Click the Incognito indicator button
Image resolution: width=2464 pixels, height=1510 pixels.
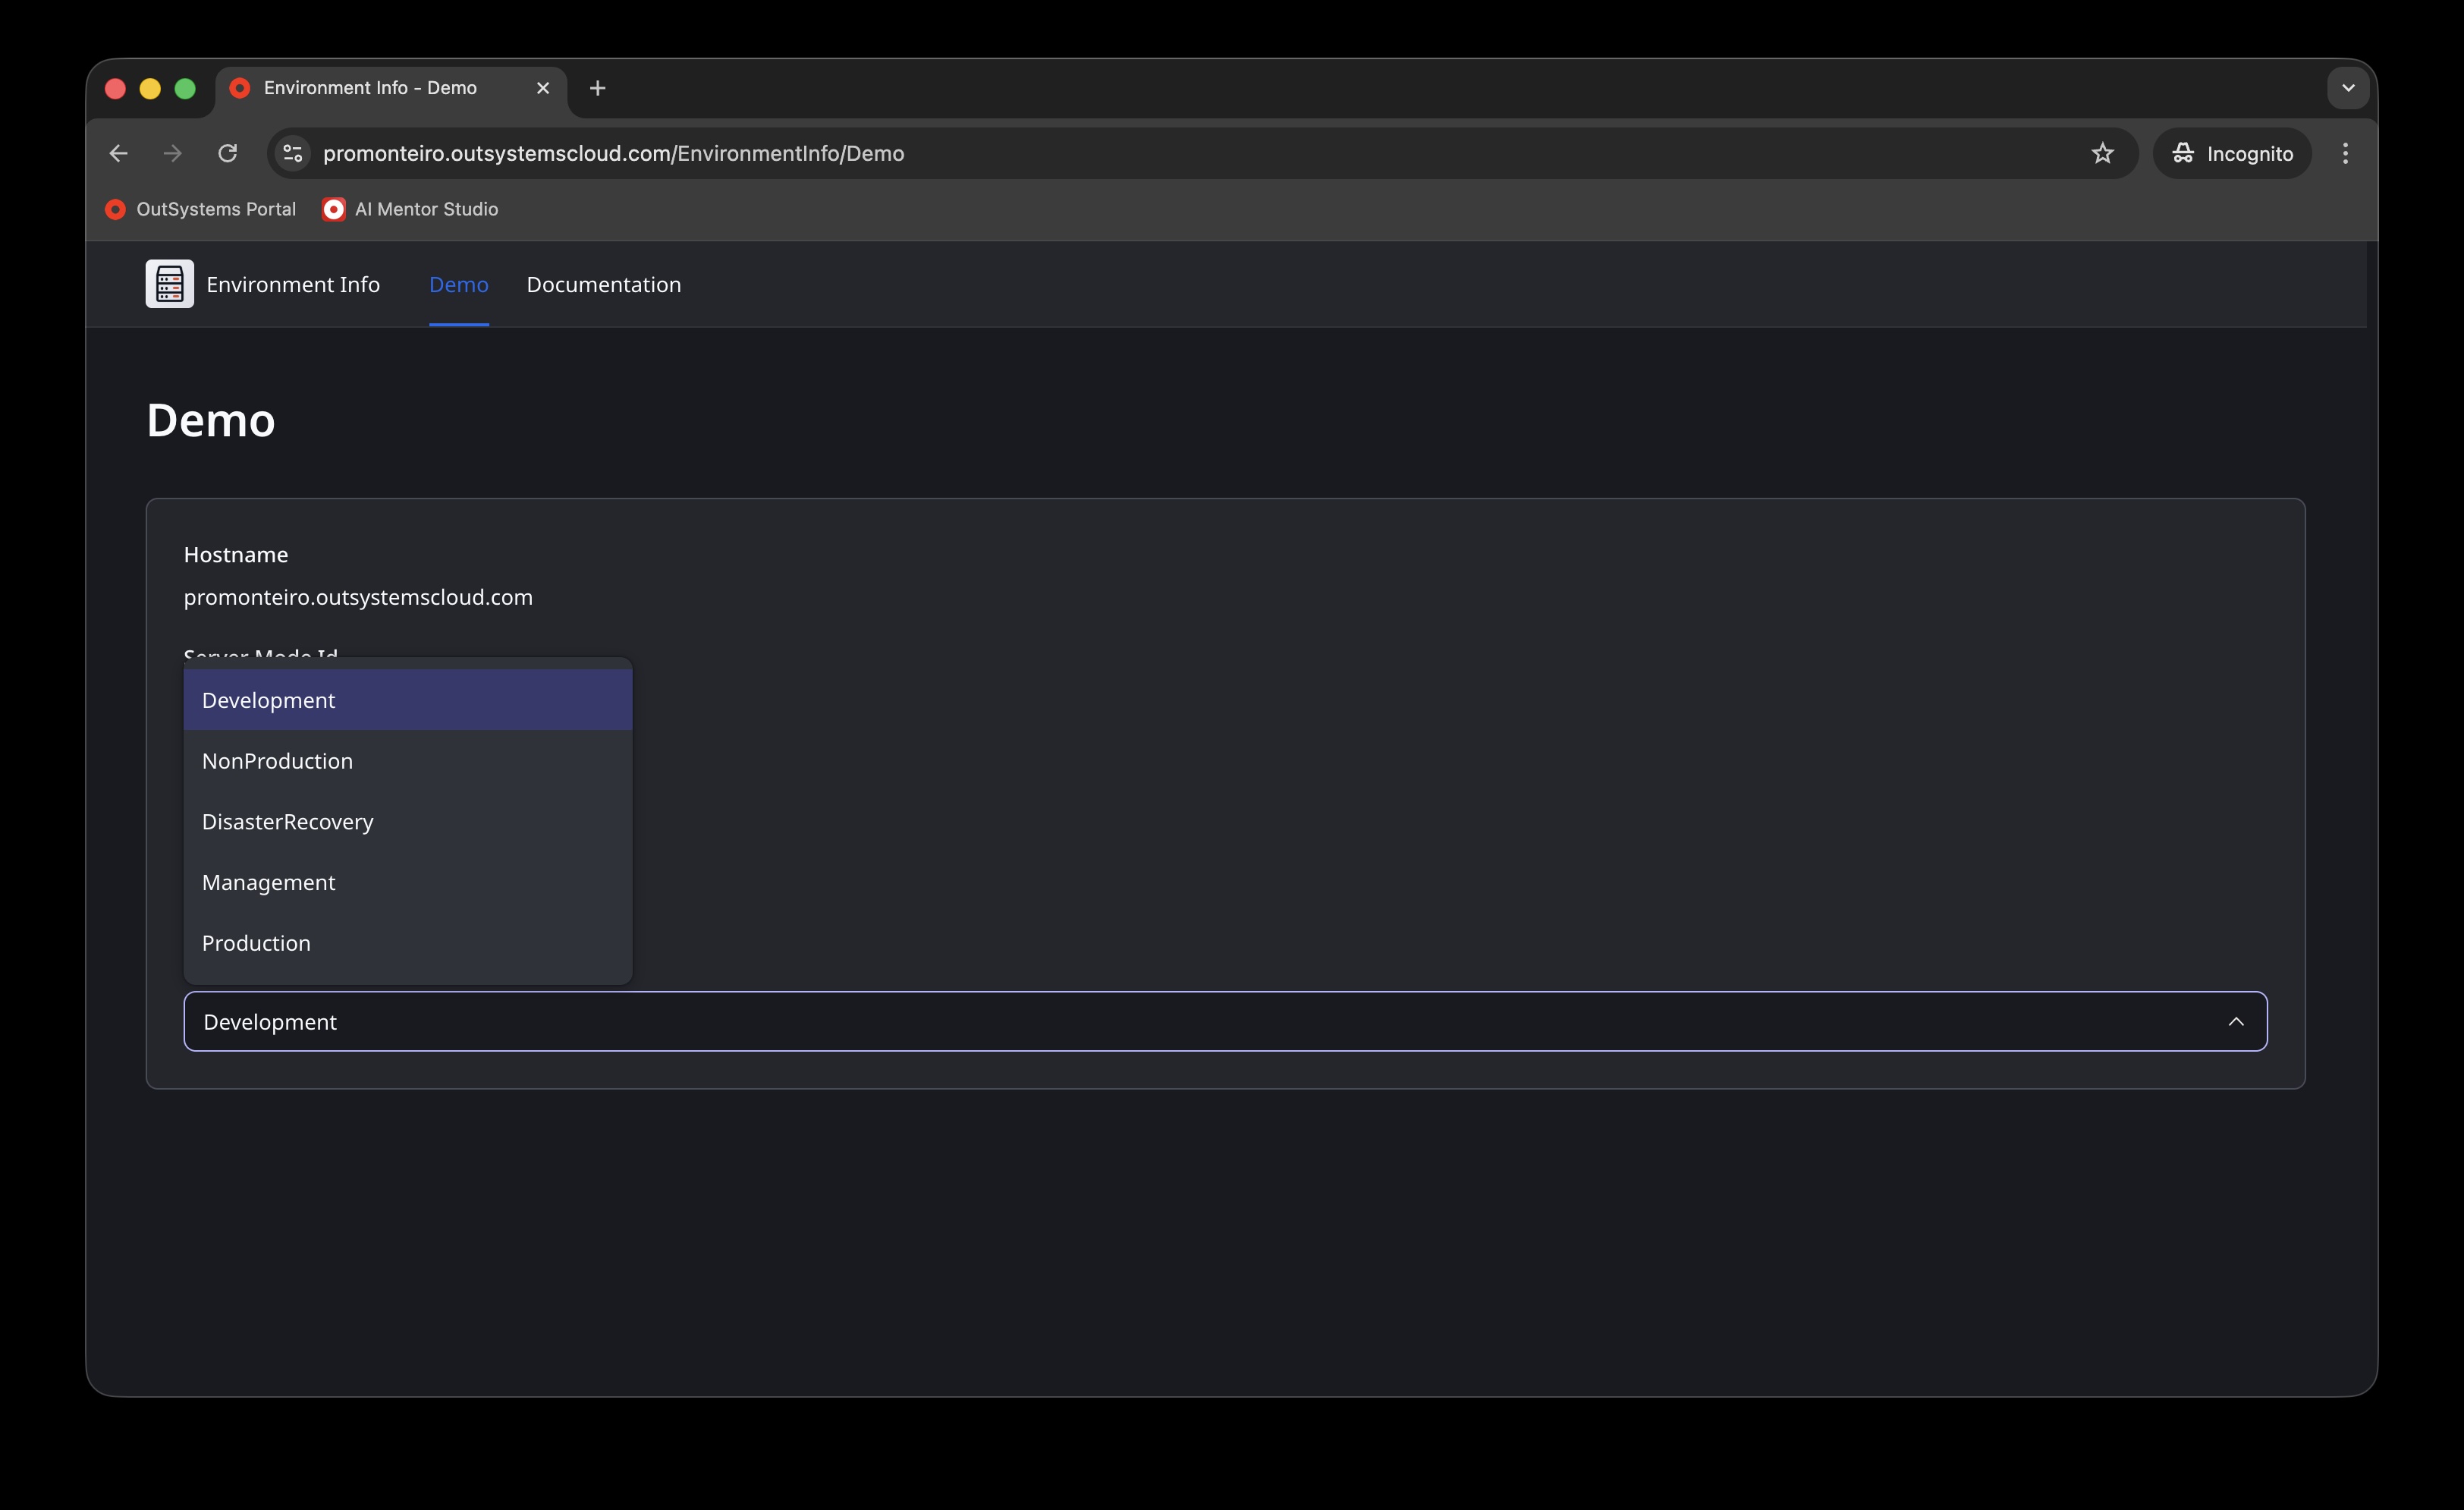(x=2232, y=153)
